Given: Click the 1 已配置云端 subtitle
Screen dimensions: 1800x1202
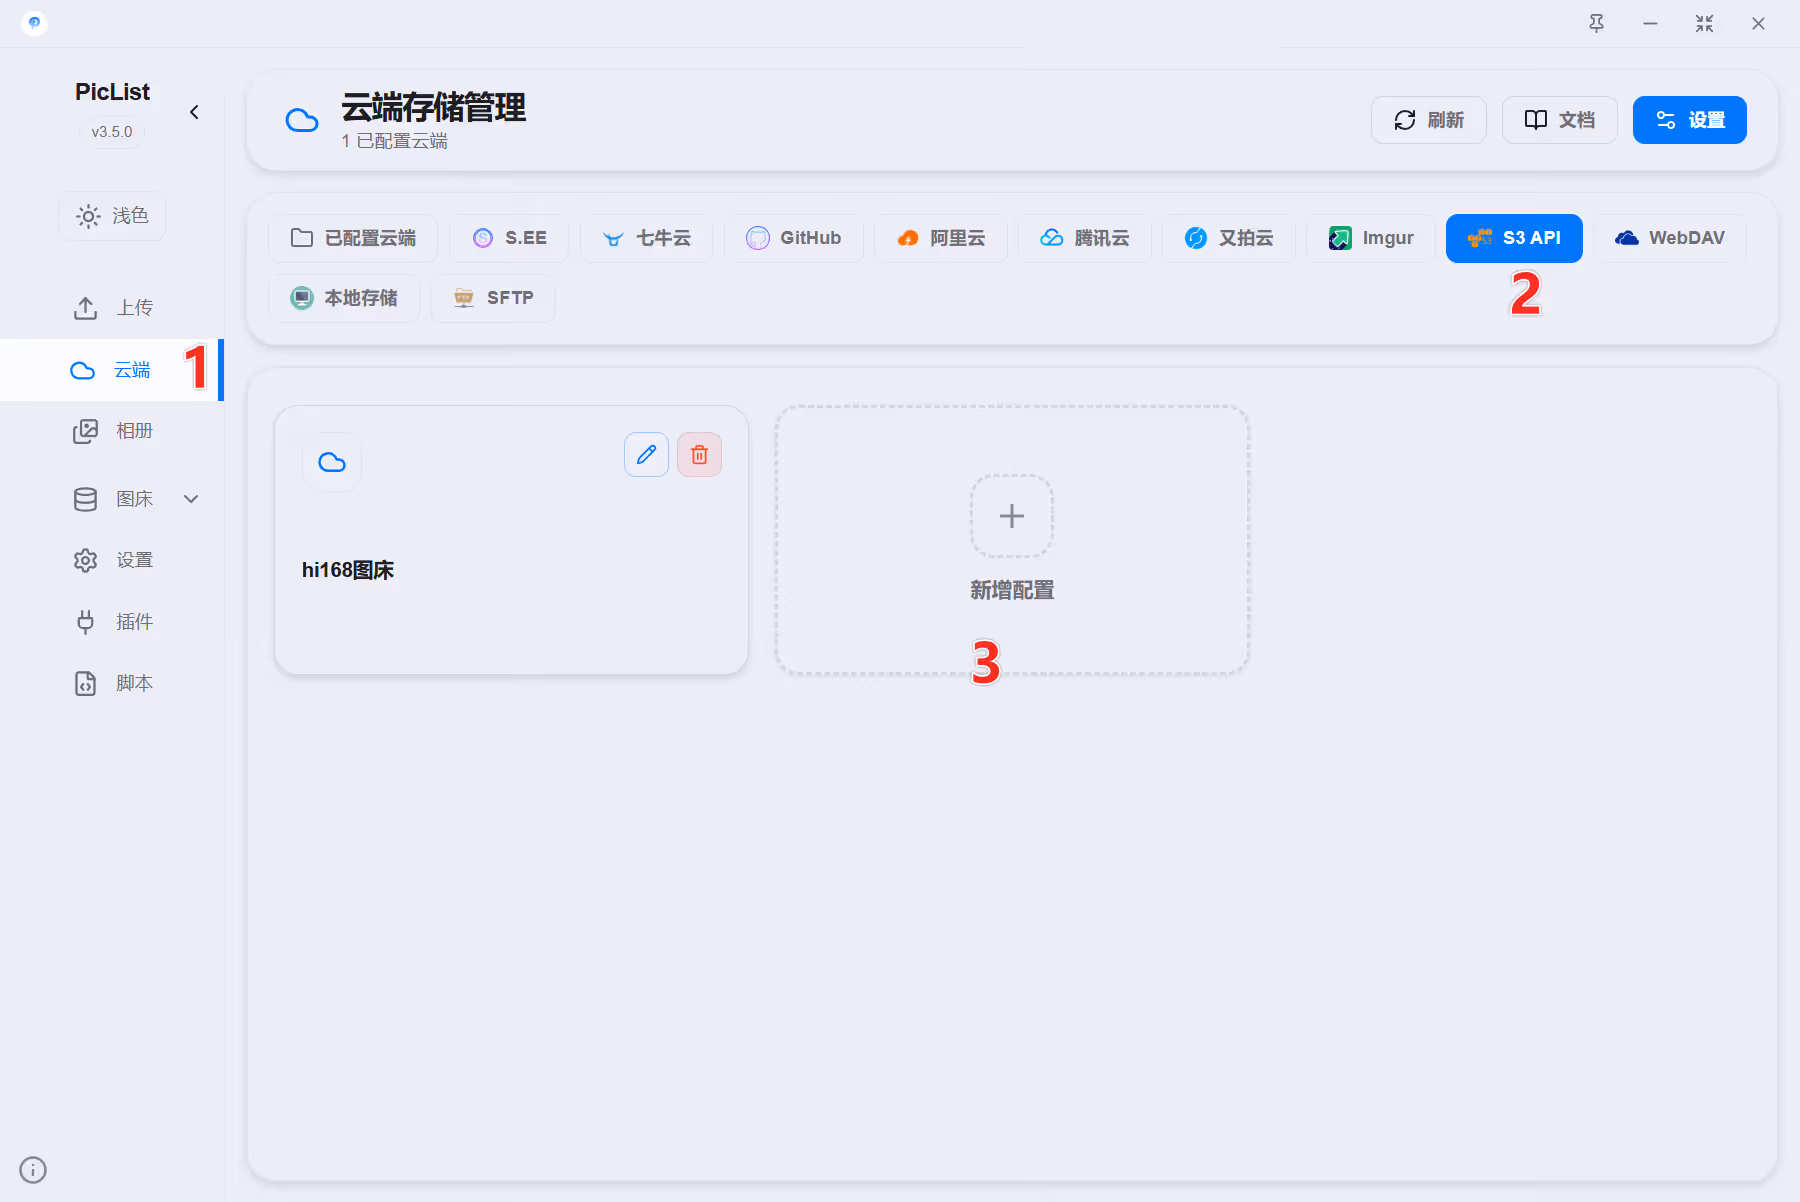Looking at the screenshot, I should (394, 141).
